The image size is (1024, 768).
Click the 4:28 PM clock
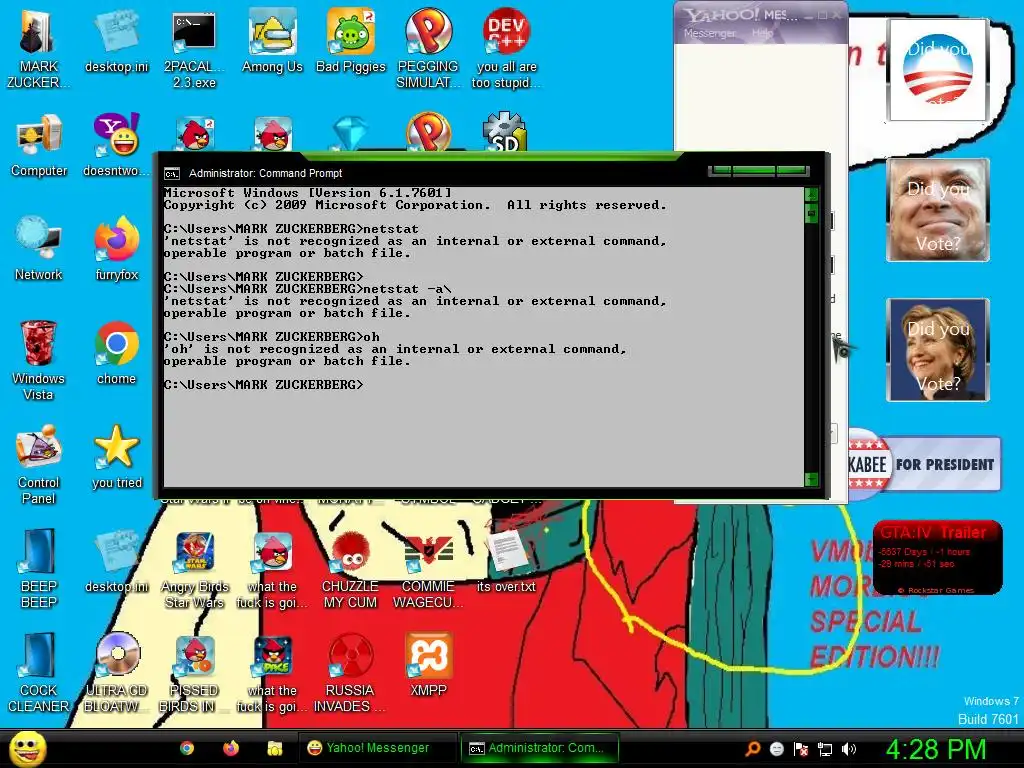(x=935, y=749)
